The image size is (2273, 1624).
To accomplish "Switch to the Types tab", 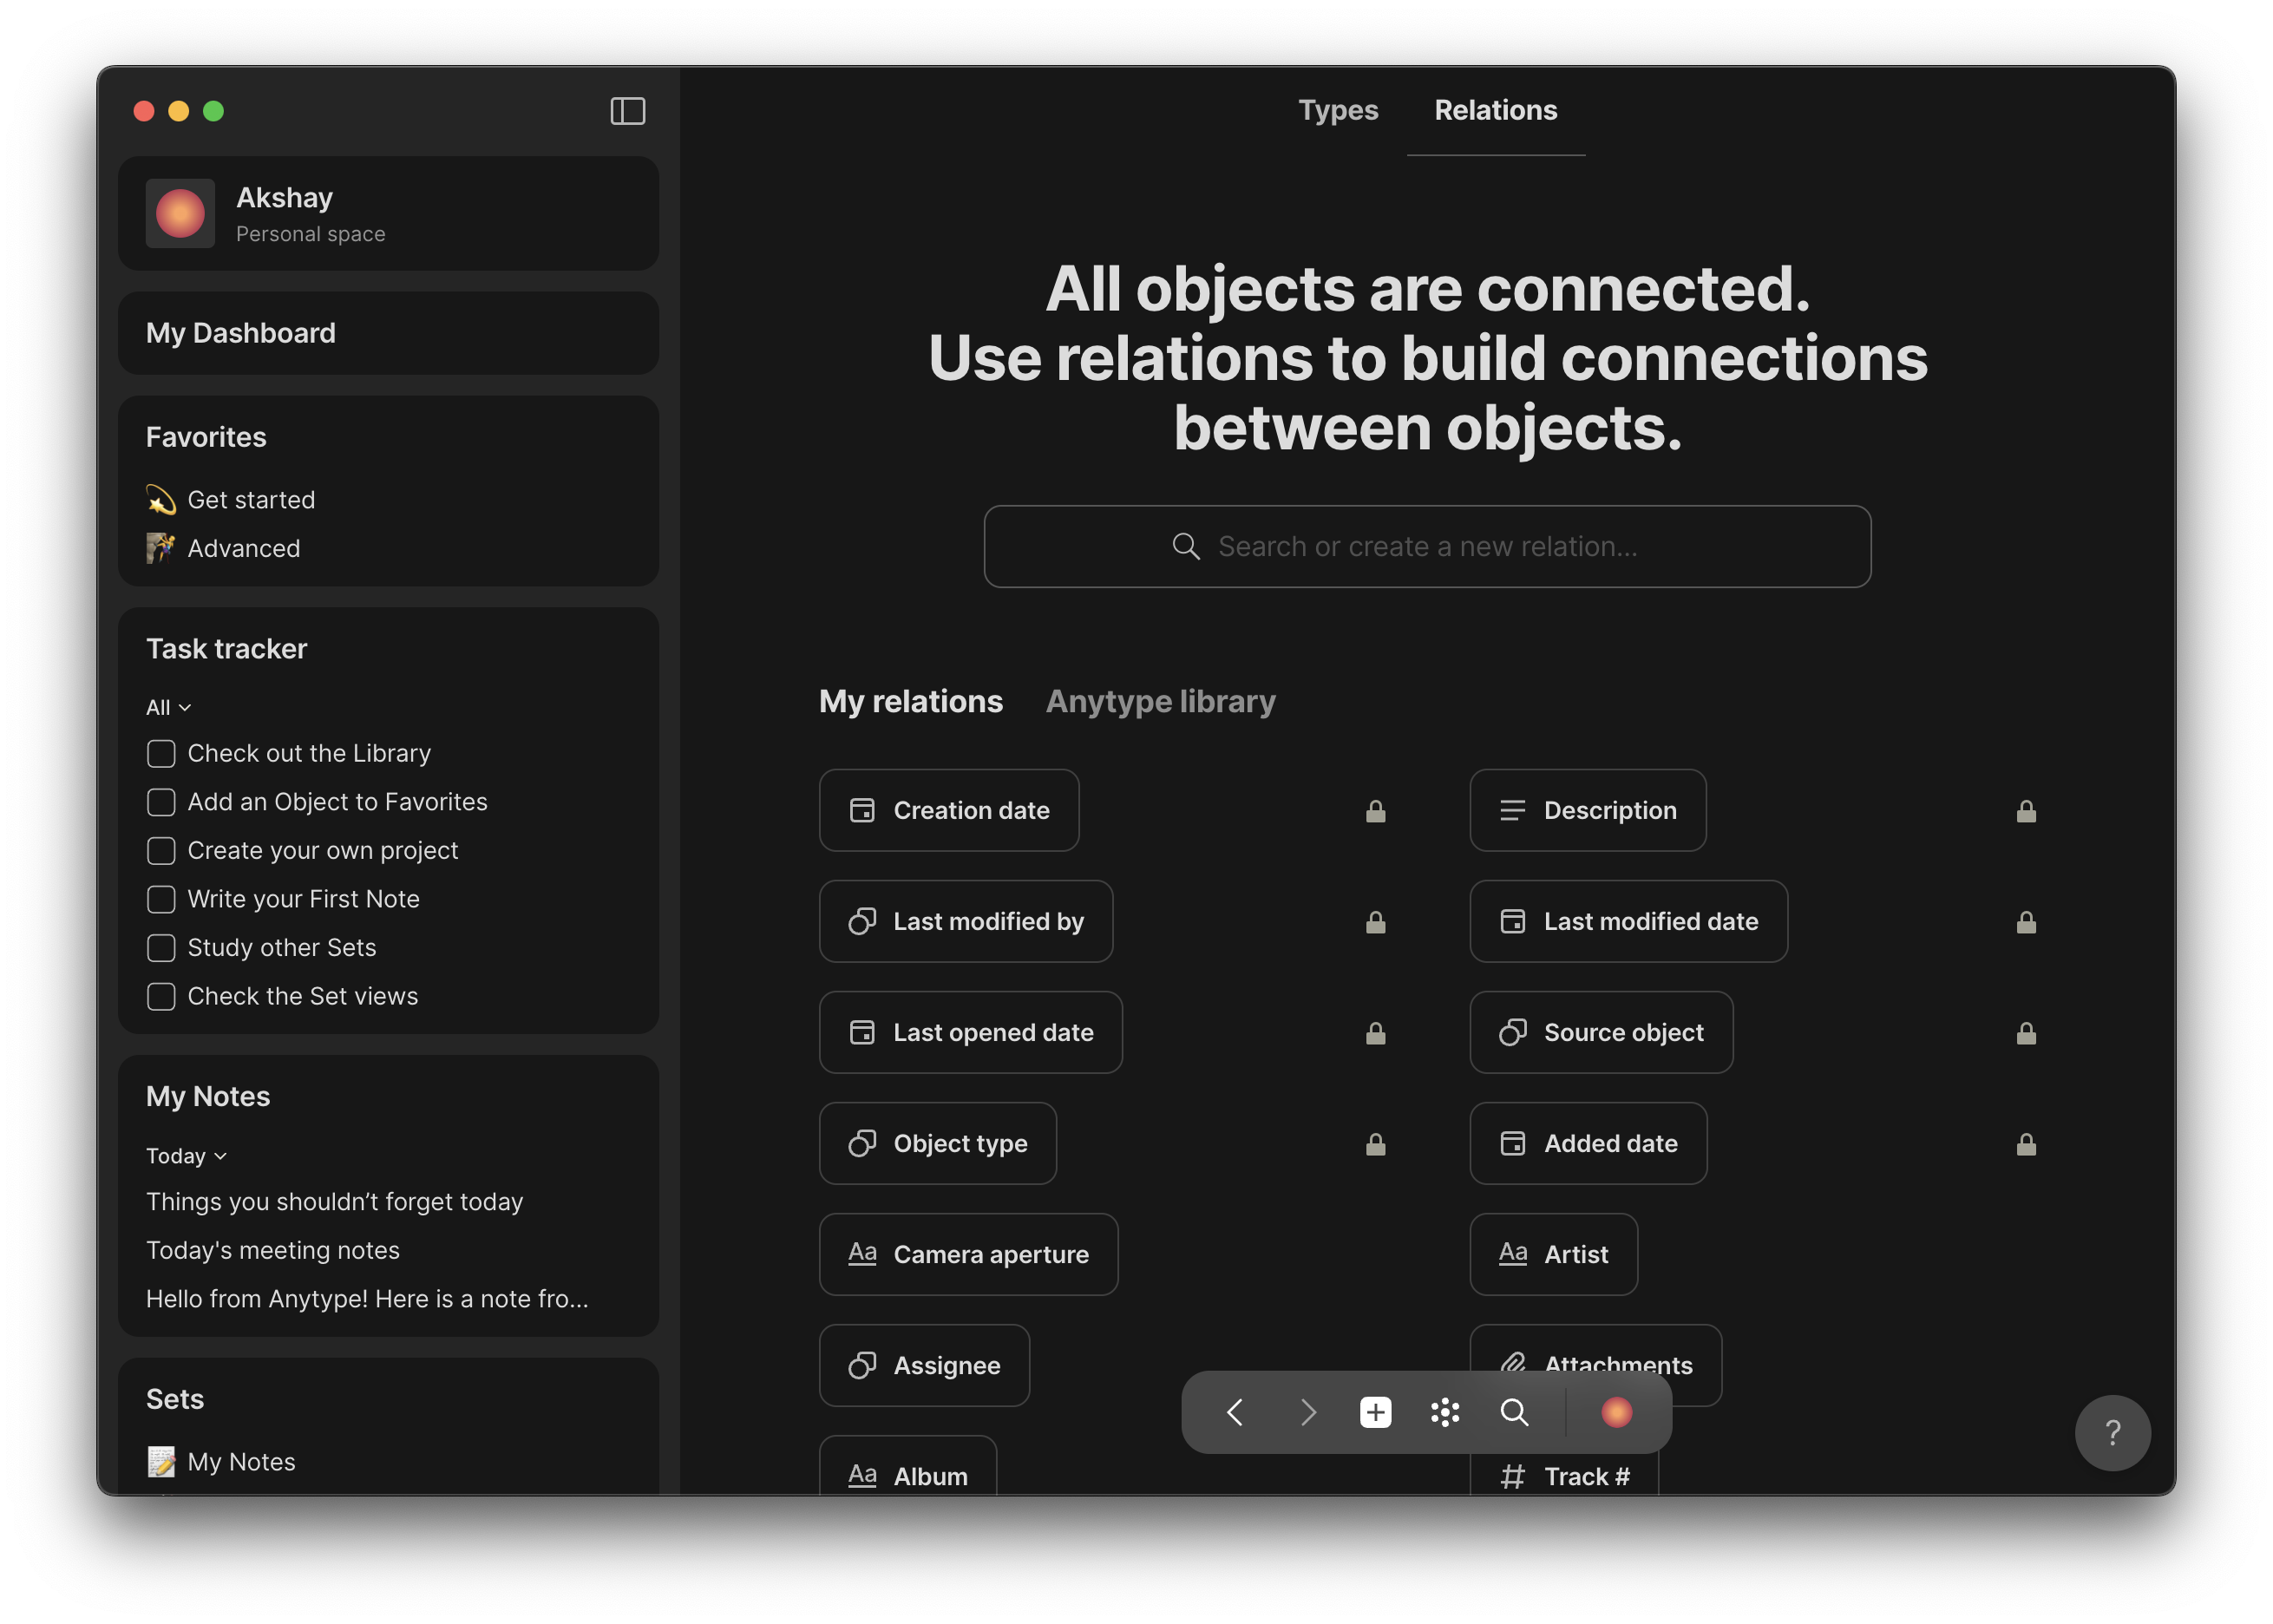I will [x=1337, y=110].
